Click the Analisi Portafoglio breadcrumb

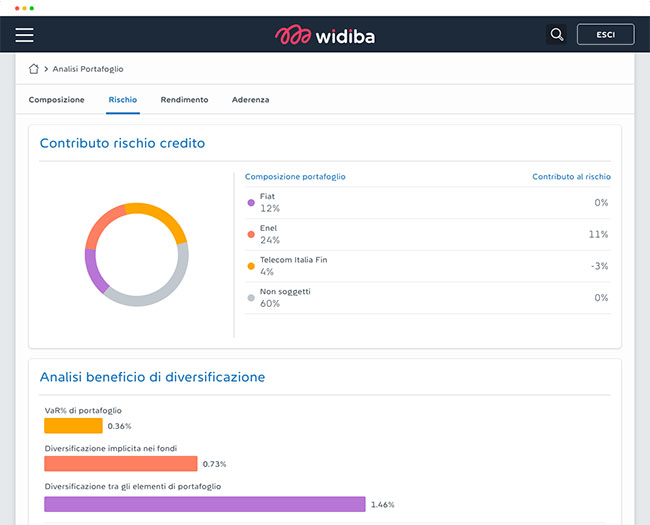tap(88, 69)
